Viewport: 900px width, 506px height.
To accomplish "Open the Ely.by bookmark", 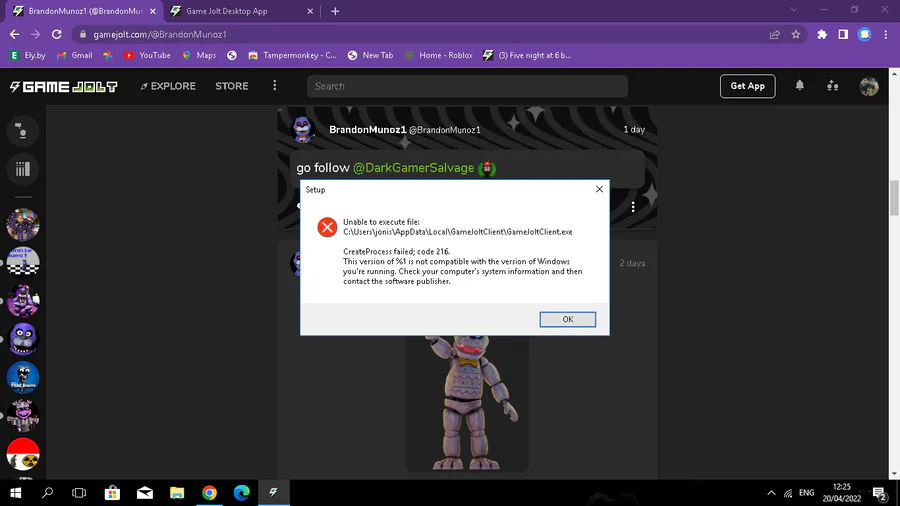I will [28, 55].
